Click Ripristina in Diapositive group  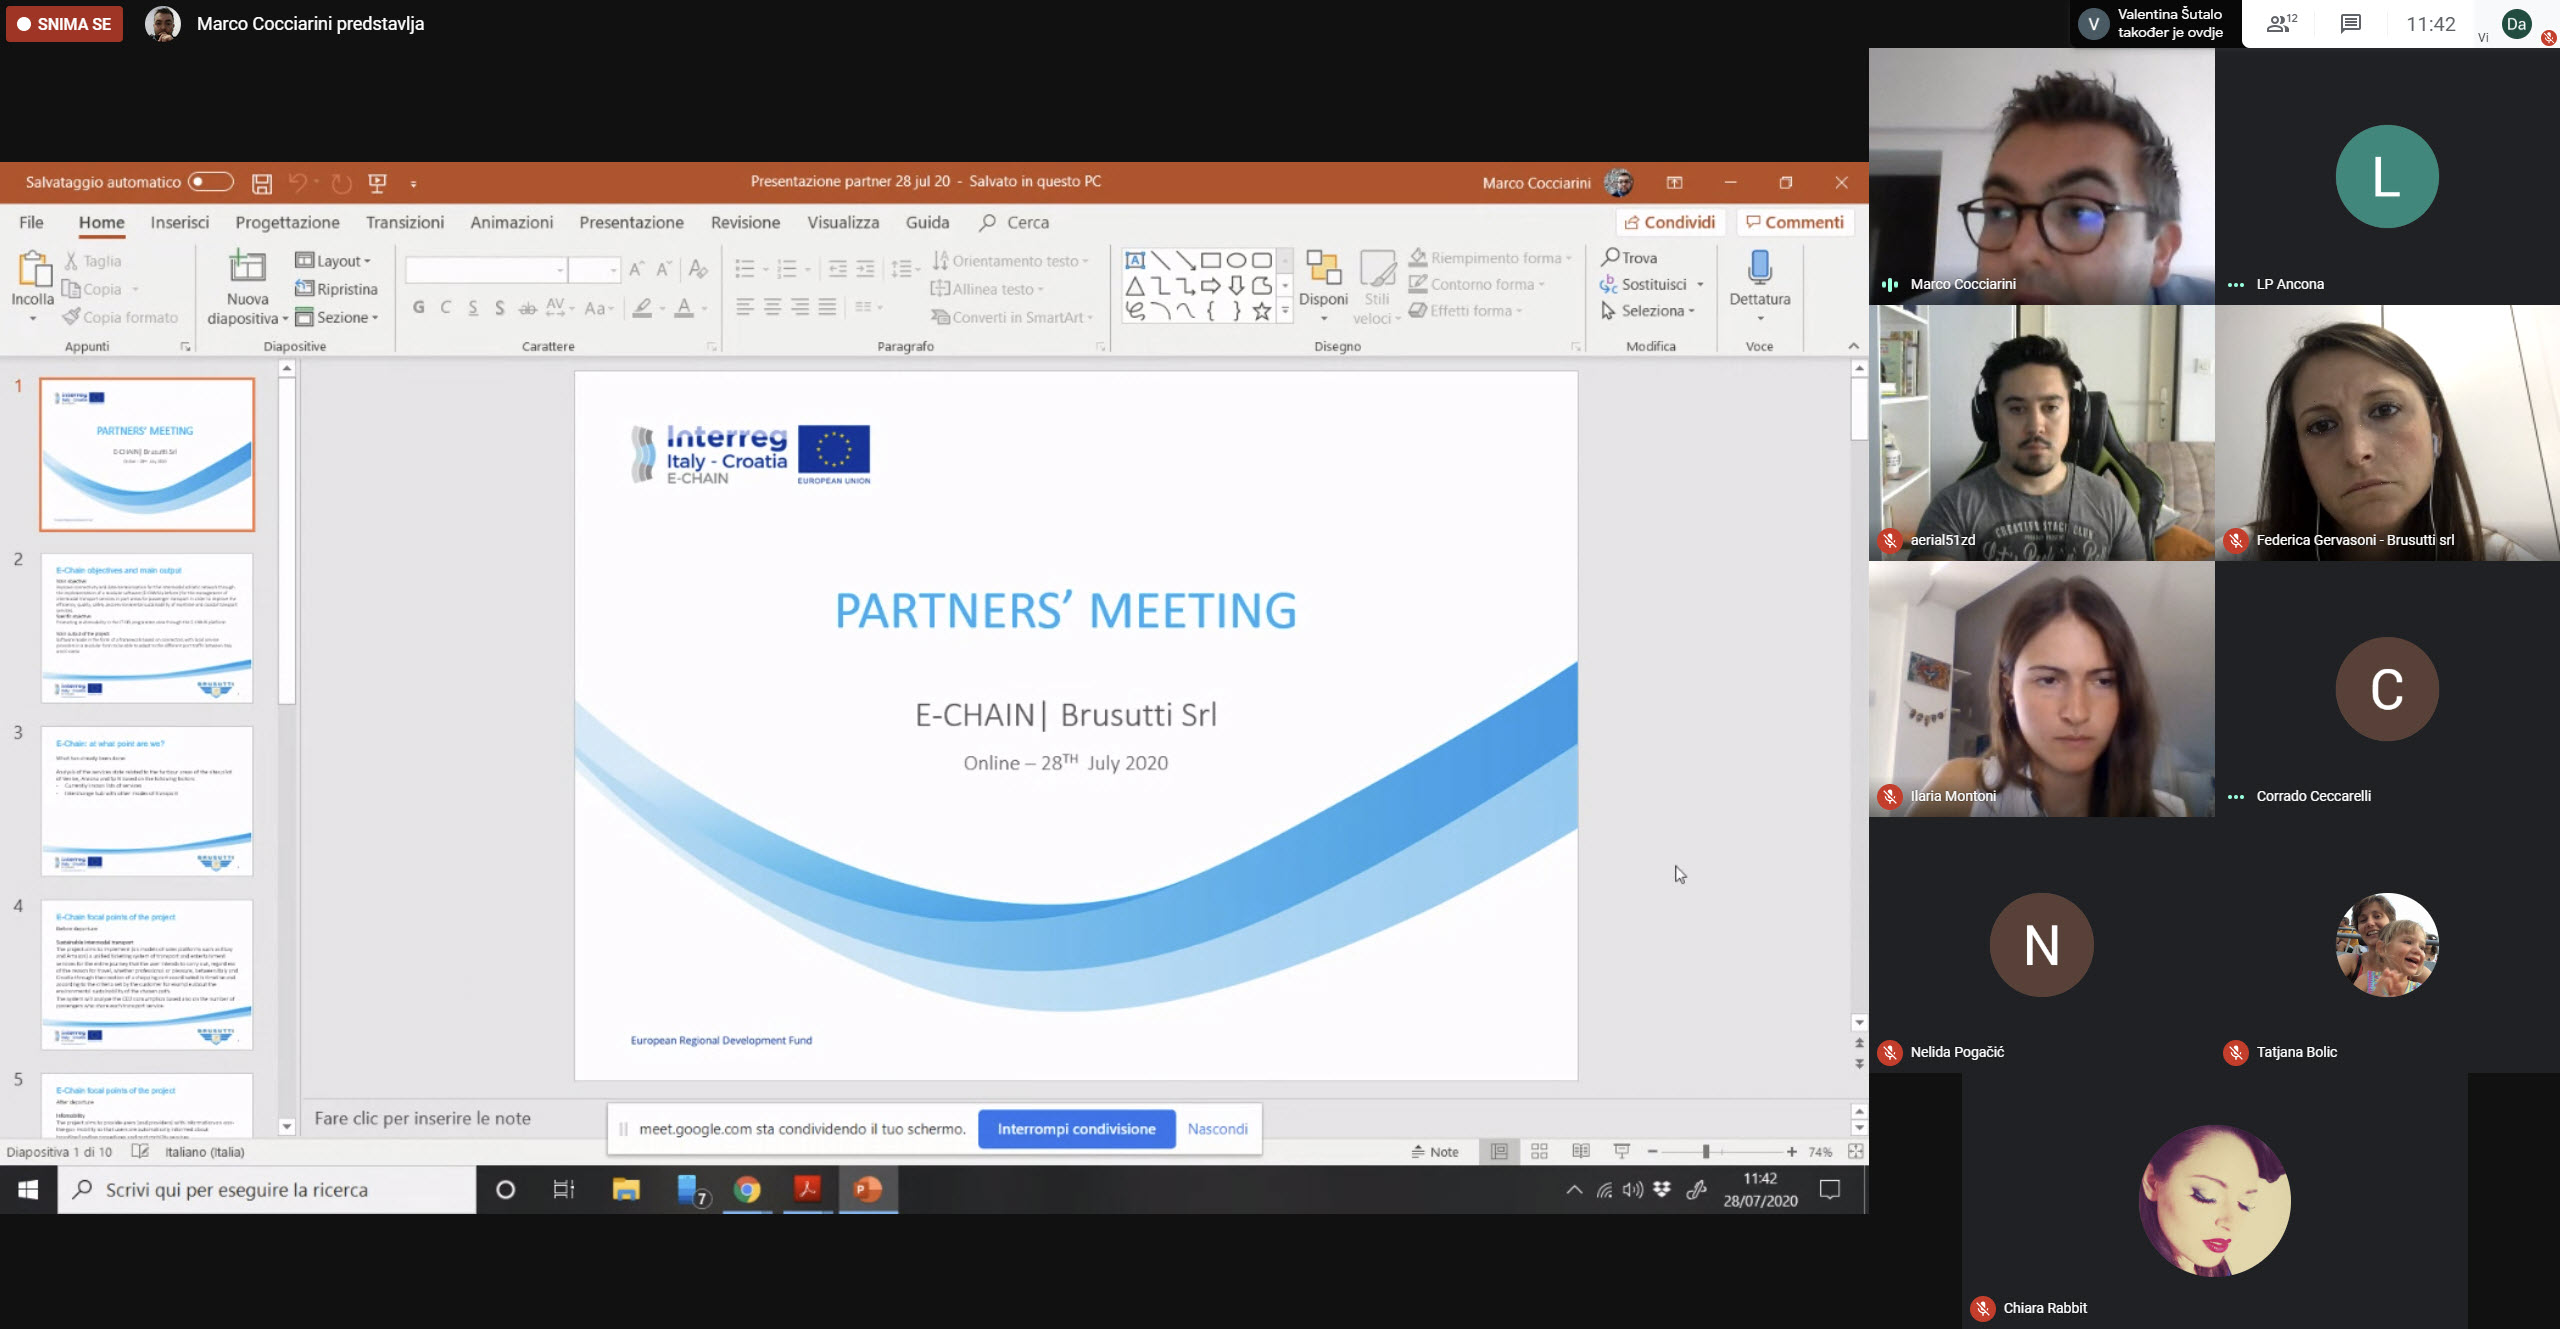(x=336, y=289)
